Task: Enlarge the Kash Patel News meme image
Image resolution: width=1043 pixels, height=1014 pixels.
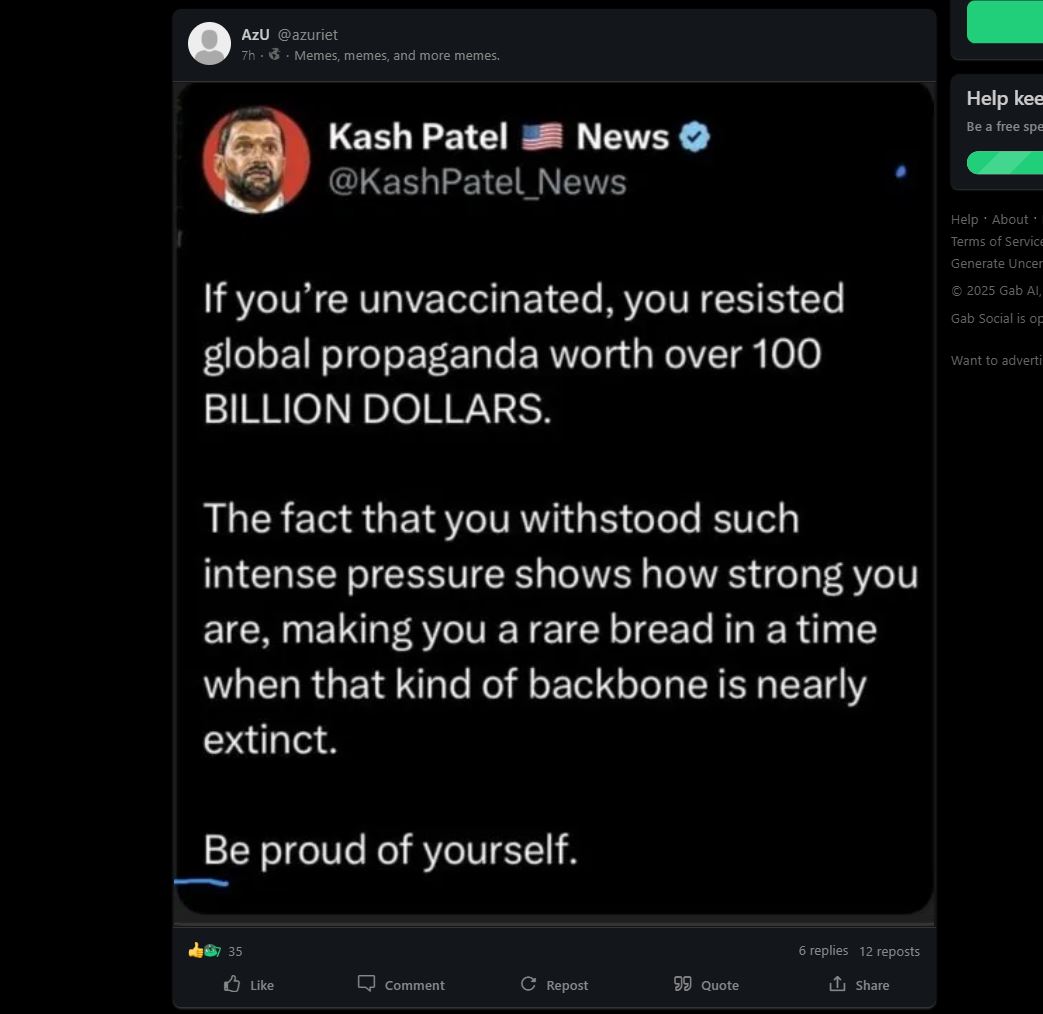Action: click(555, 498)
